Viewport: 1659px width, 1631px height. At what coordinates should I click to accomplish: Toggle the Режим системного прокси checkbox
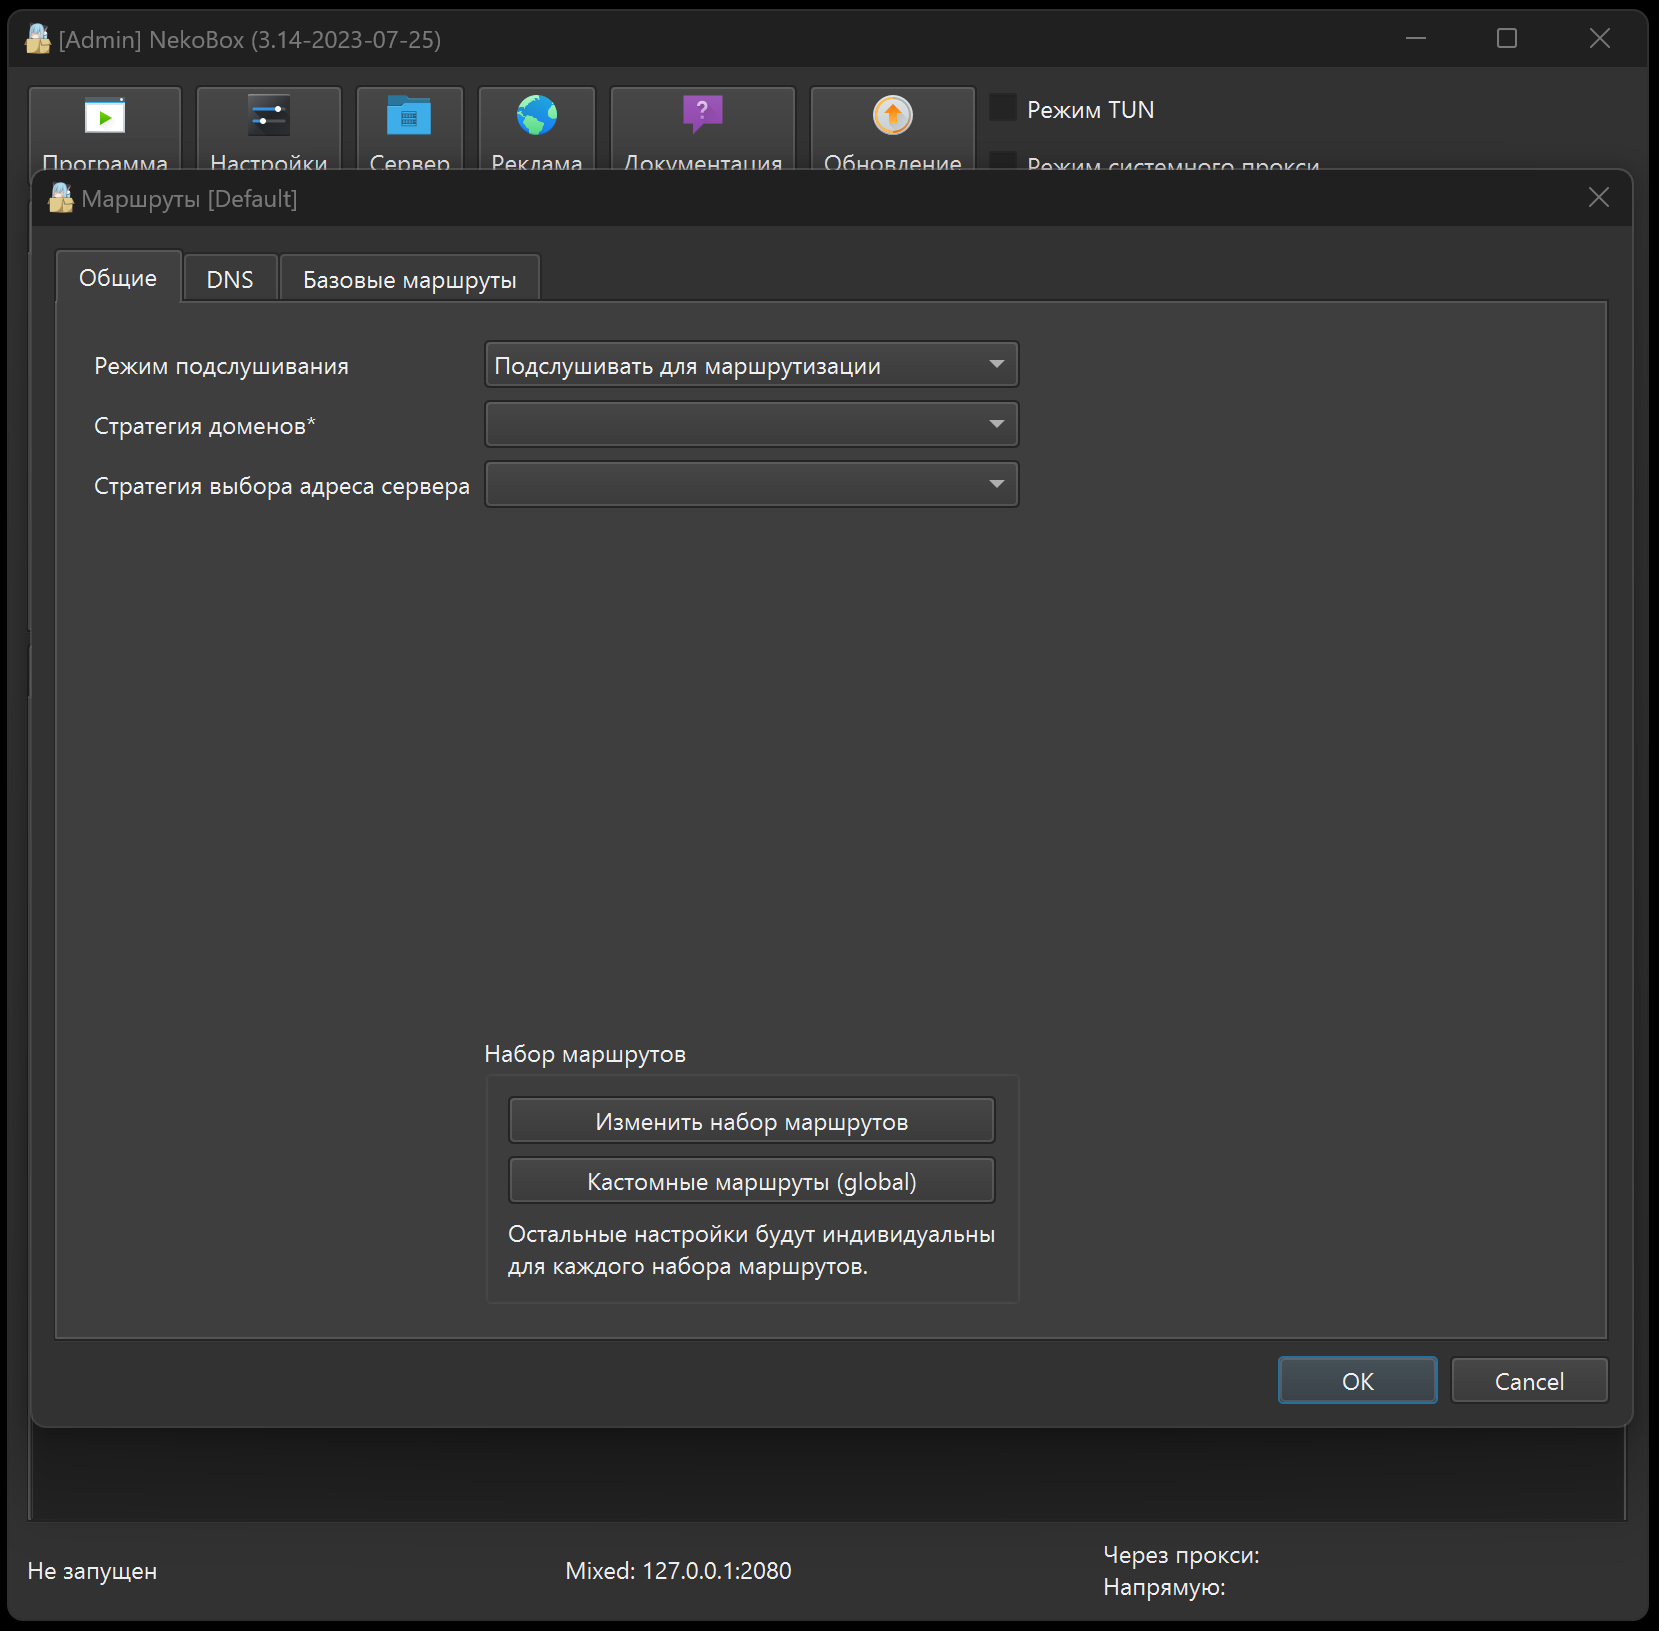[1003, 161]
